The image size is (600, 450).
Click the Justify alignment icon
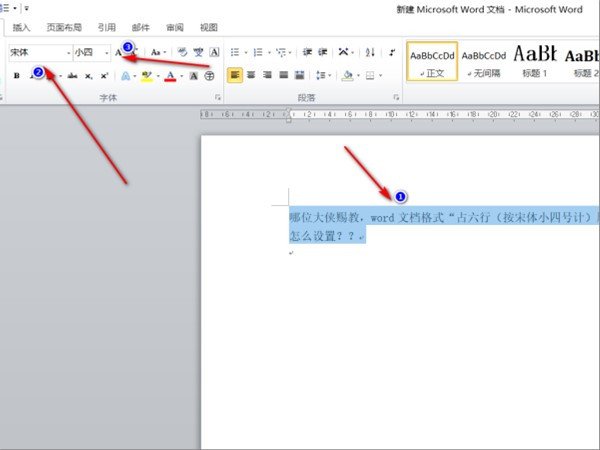[x=284, y=75]
